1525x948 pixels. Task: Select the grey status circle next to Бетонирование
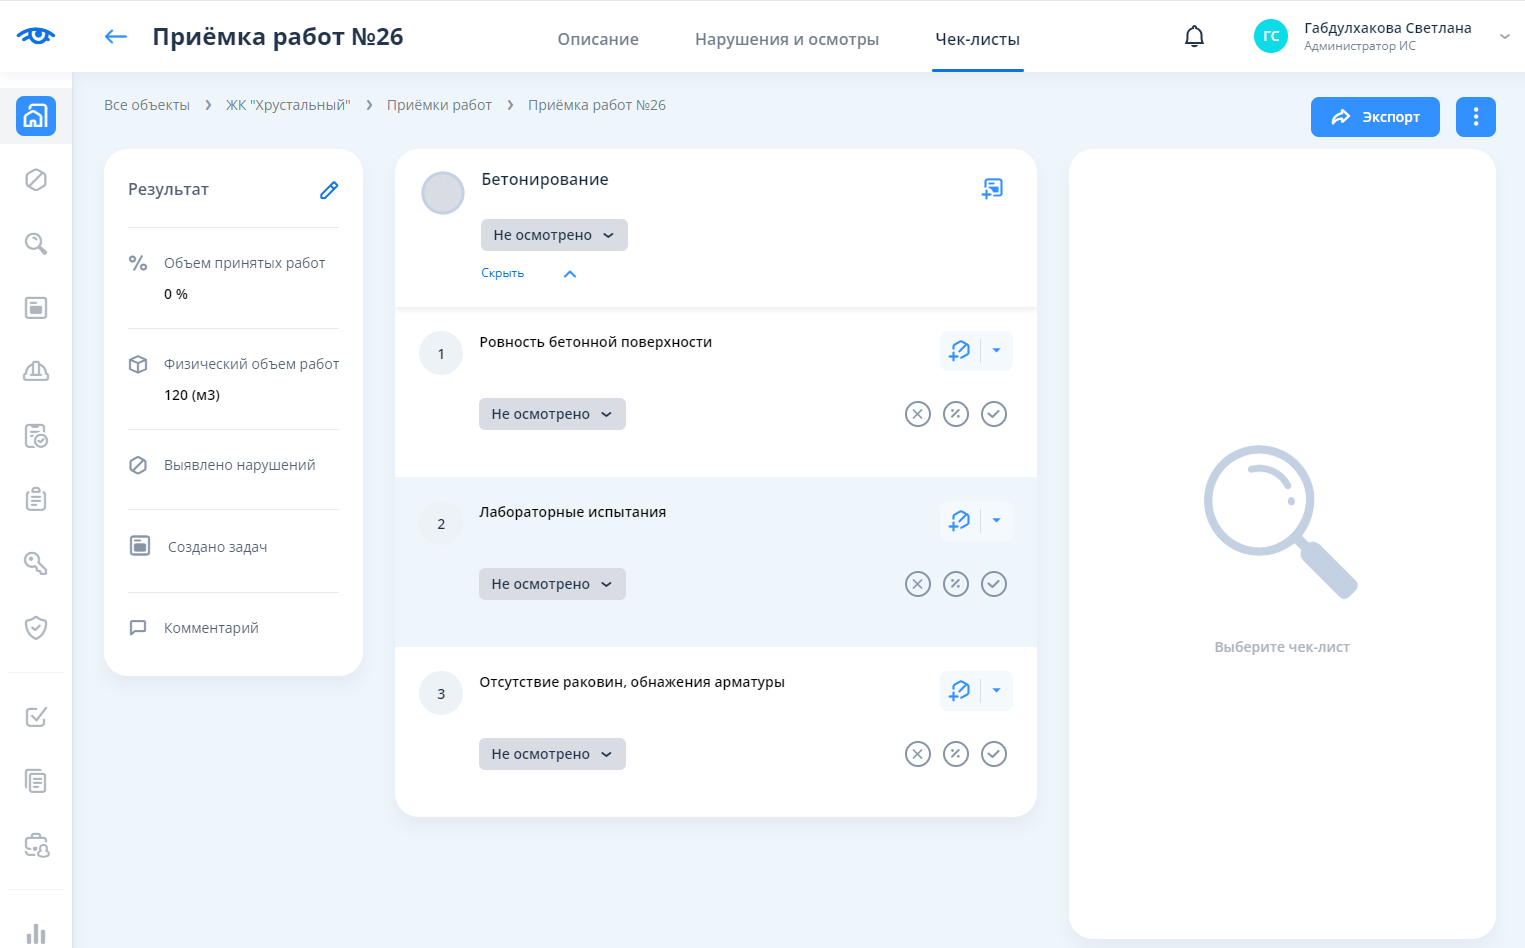(x=442, y=193)
